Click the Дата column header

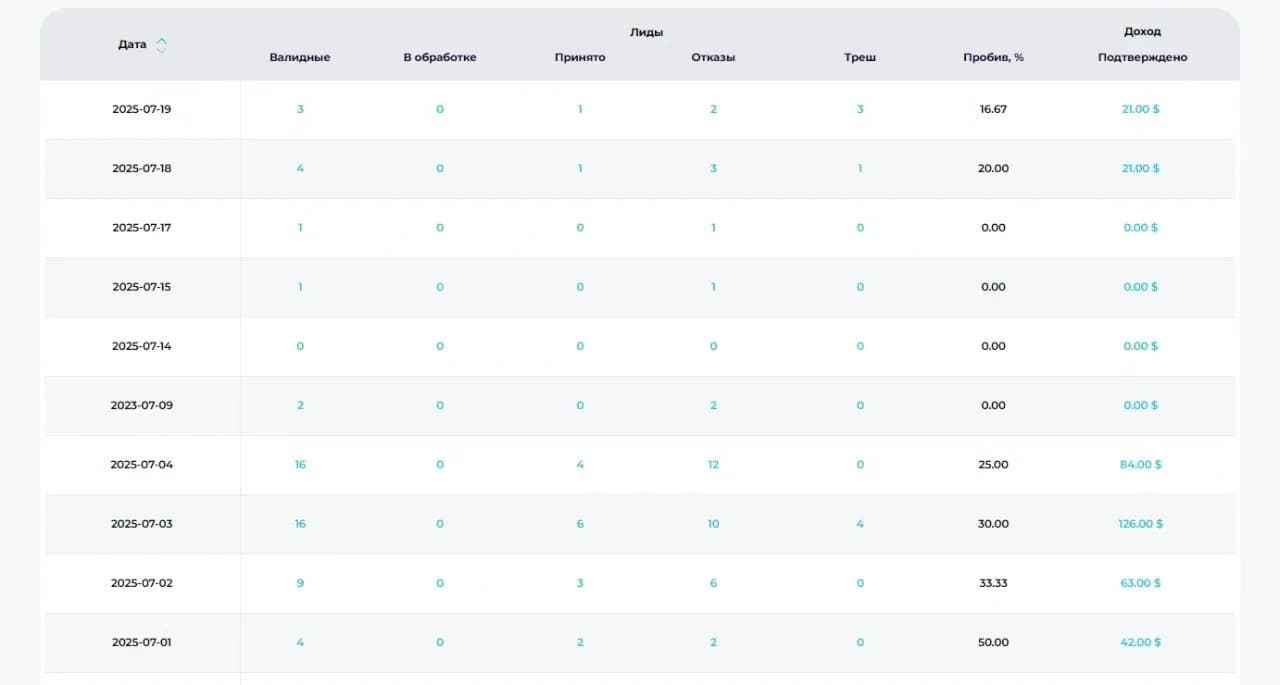coord(132,45)
